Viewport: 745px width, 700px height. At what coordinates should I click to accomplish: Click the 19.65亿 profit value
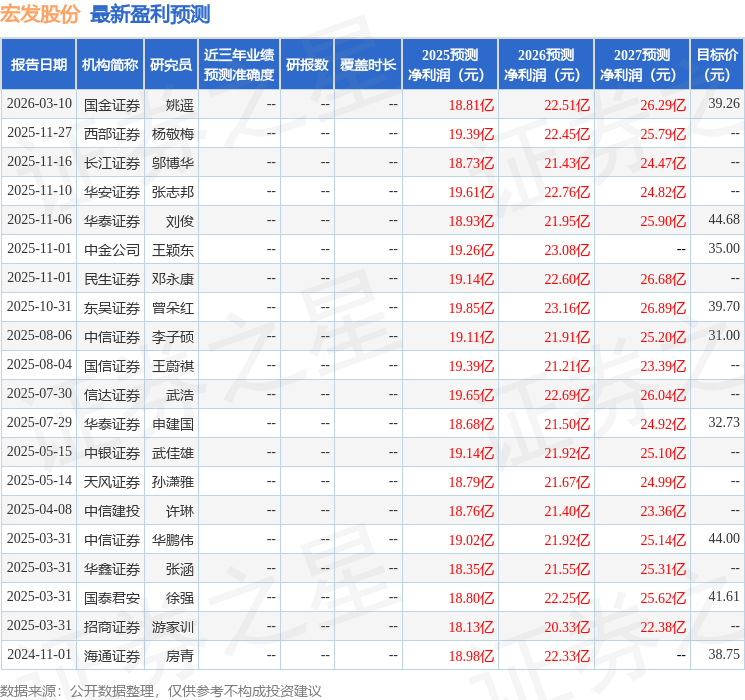point(471,395)
